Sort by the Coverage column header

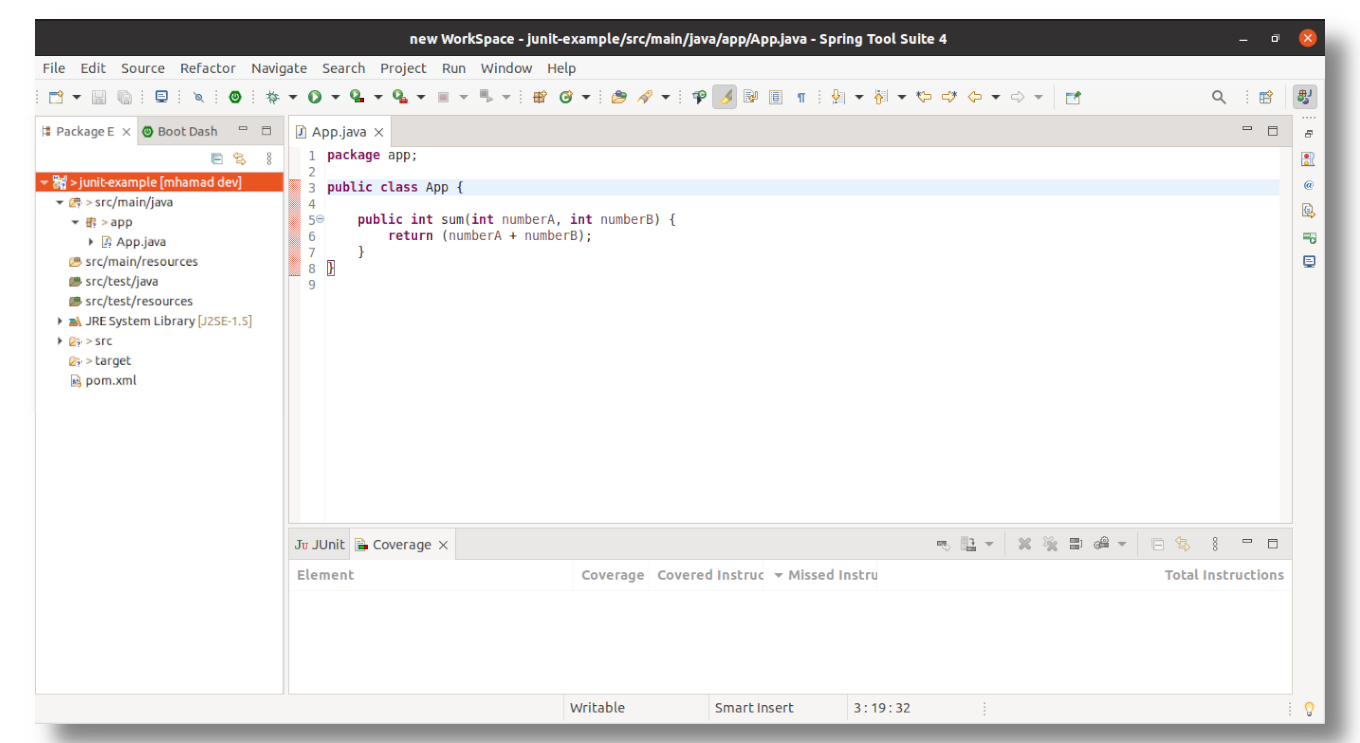(x=612, y=575)
